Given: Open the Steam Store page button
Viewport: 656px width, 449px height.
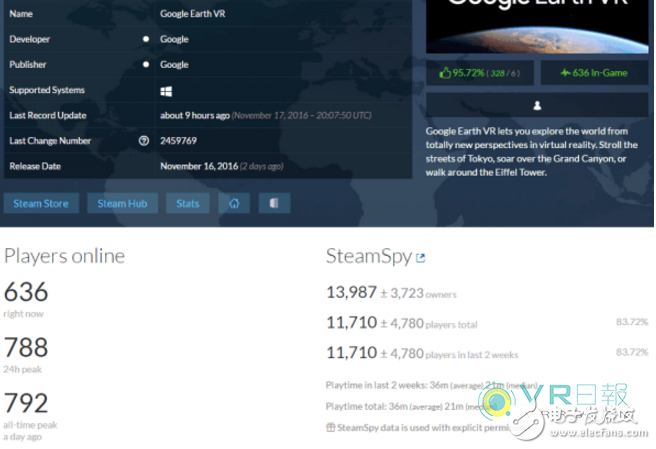Looking at the screenshot, I should [x=41, y=203].
